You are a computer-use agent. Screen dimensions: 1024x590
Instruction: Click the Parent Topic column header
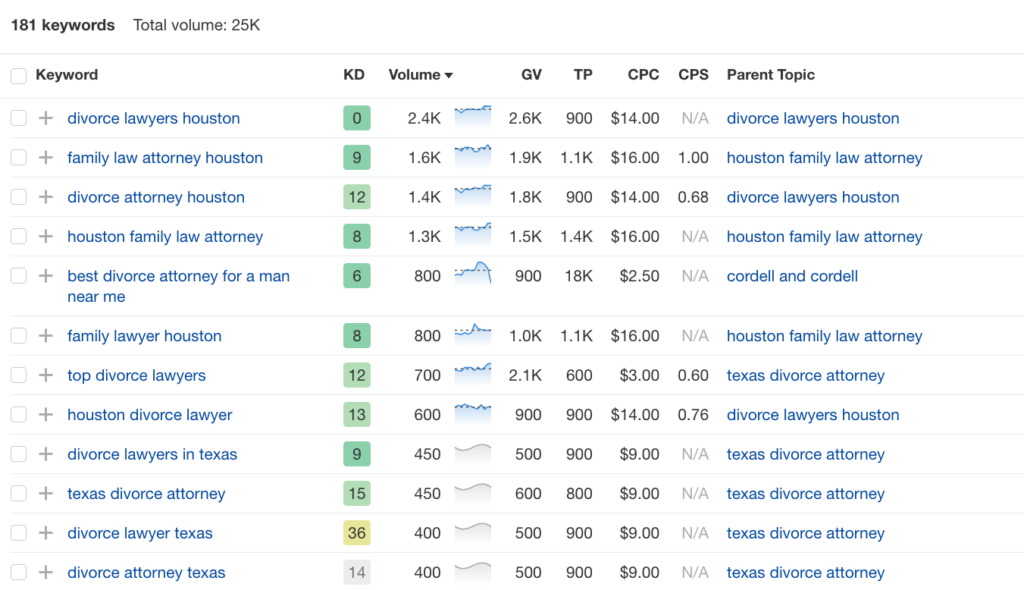tap(770, 75)
